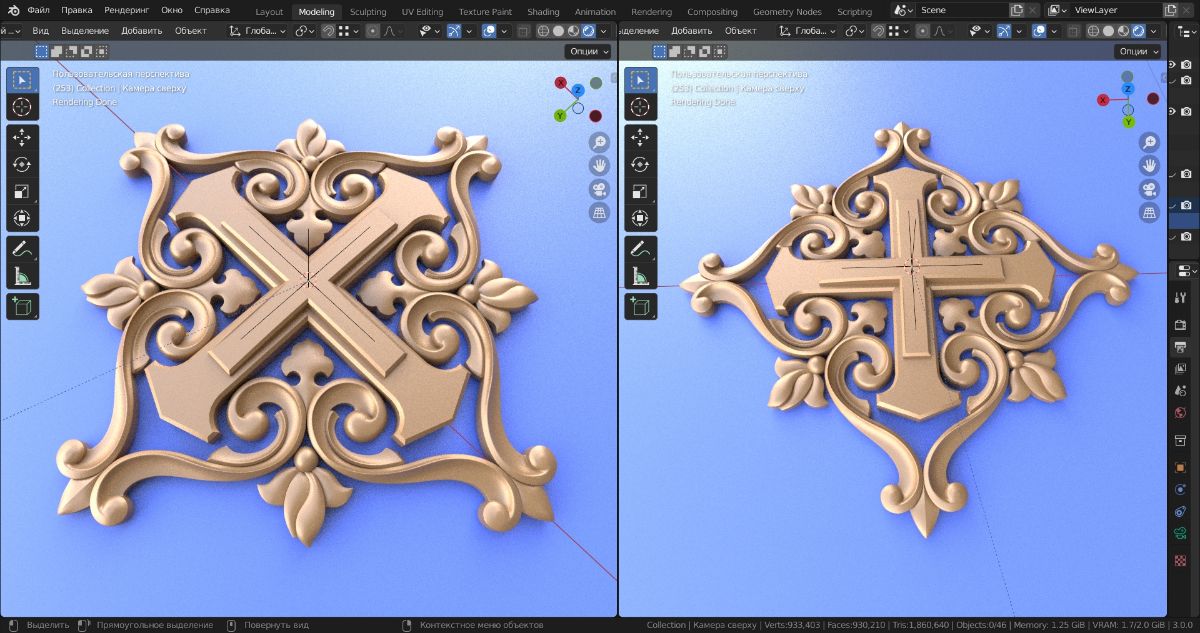This screenshot has width=1200, height=633.
Task: Open the Рендеринг menu
Action: [x=126, y=10]
